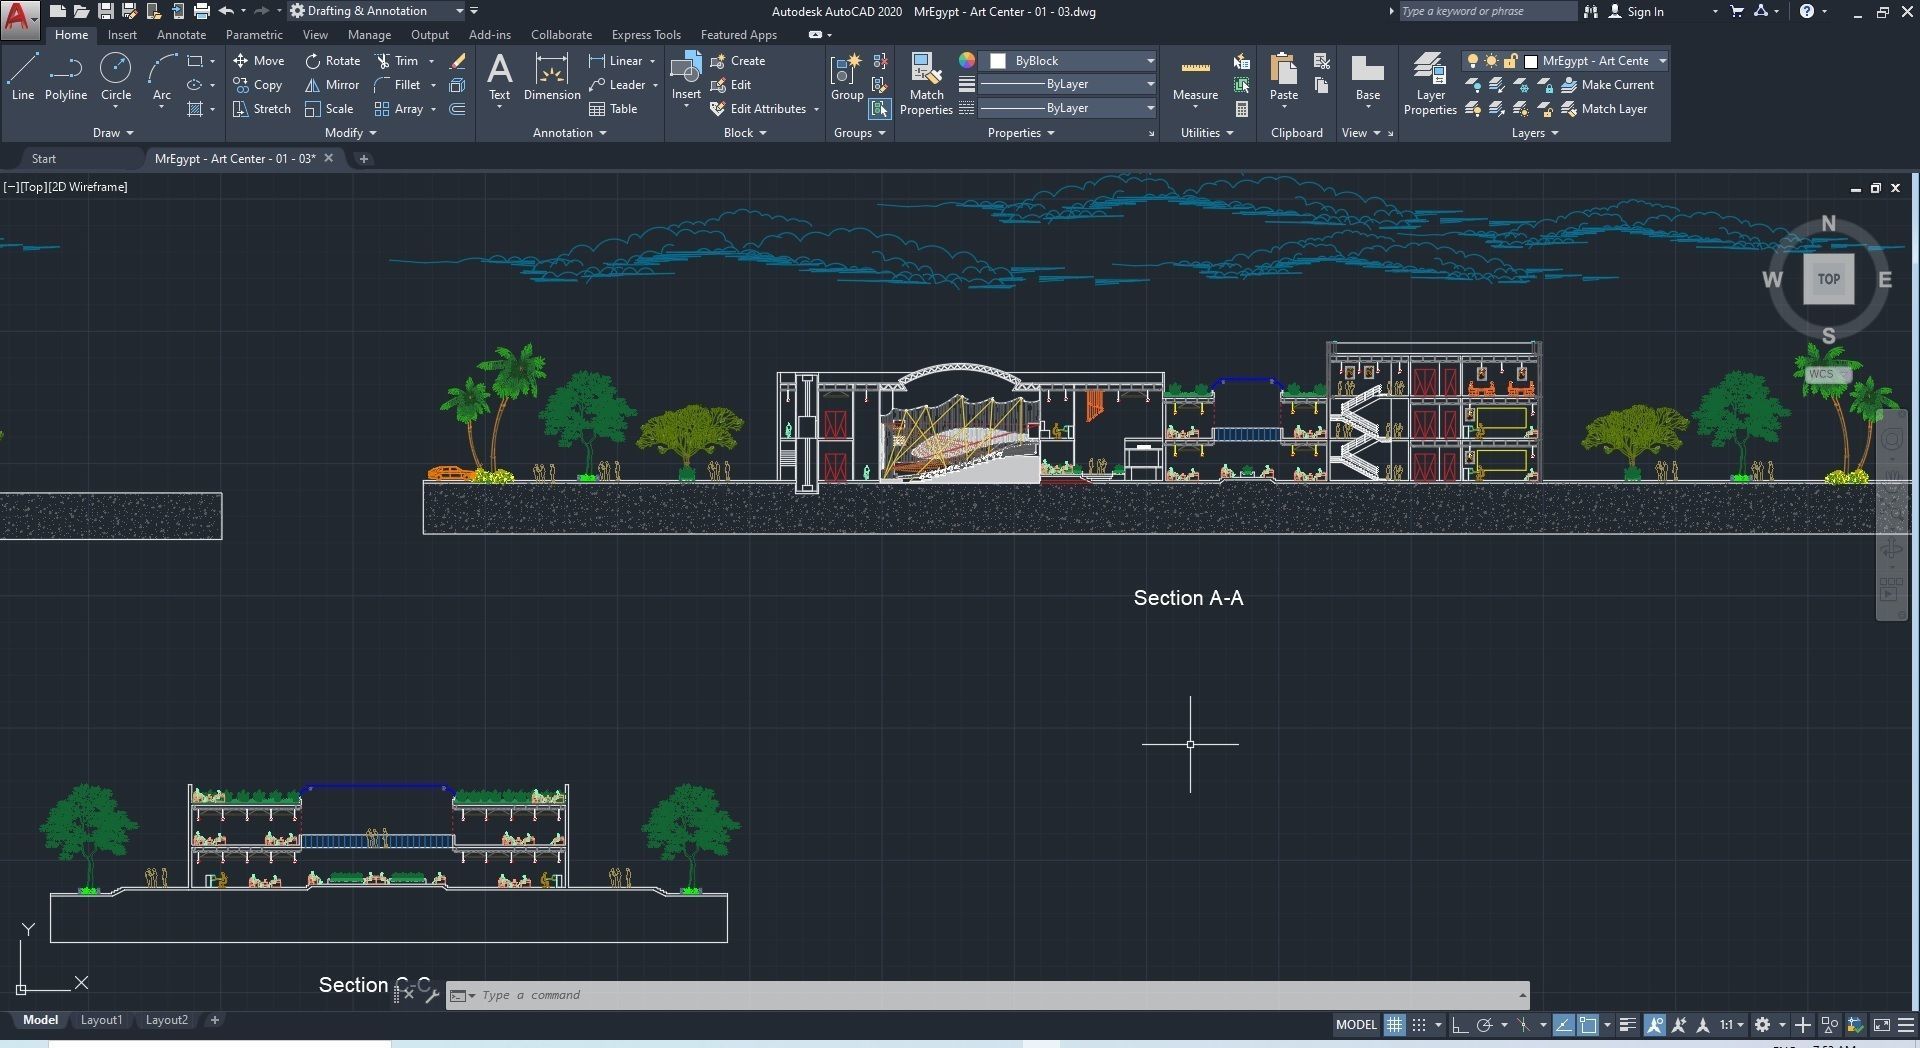Click Make Current layer button

click(x=1607, y=85)
